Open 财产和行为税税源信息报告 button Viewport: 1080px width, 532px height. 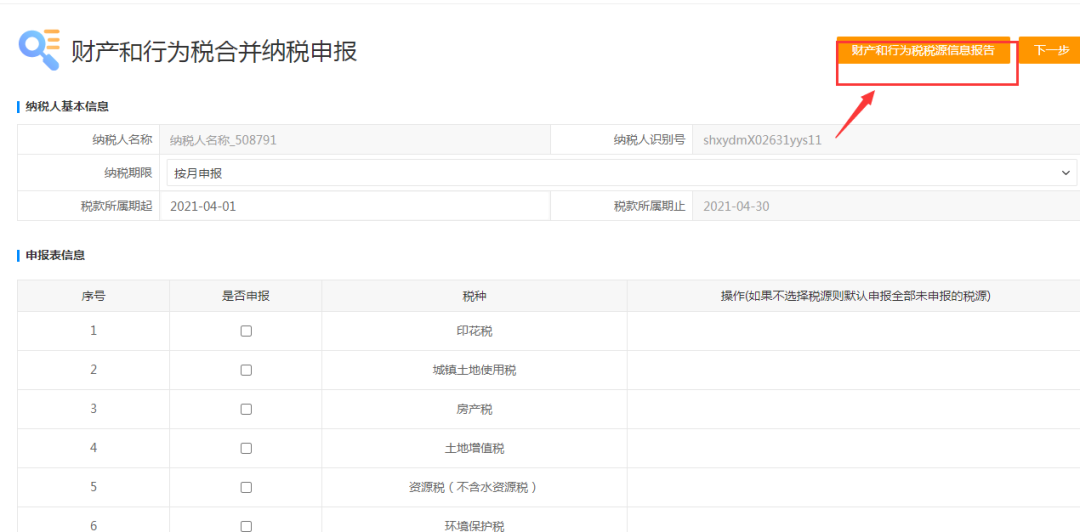click(x=923, y=50)
